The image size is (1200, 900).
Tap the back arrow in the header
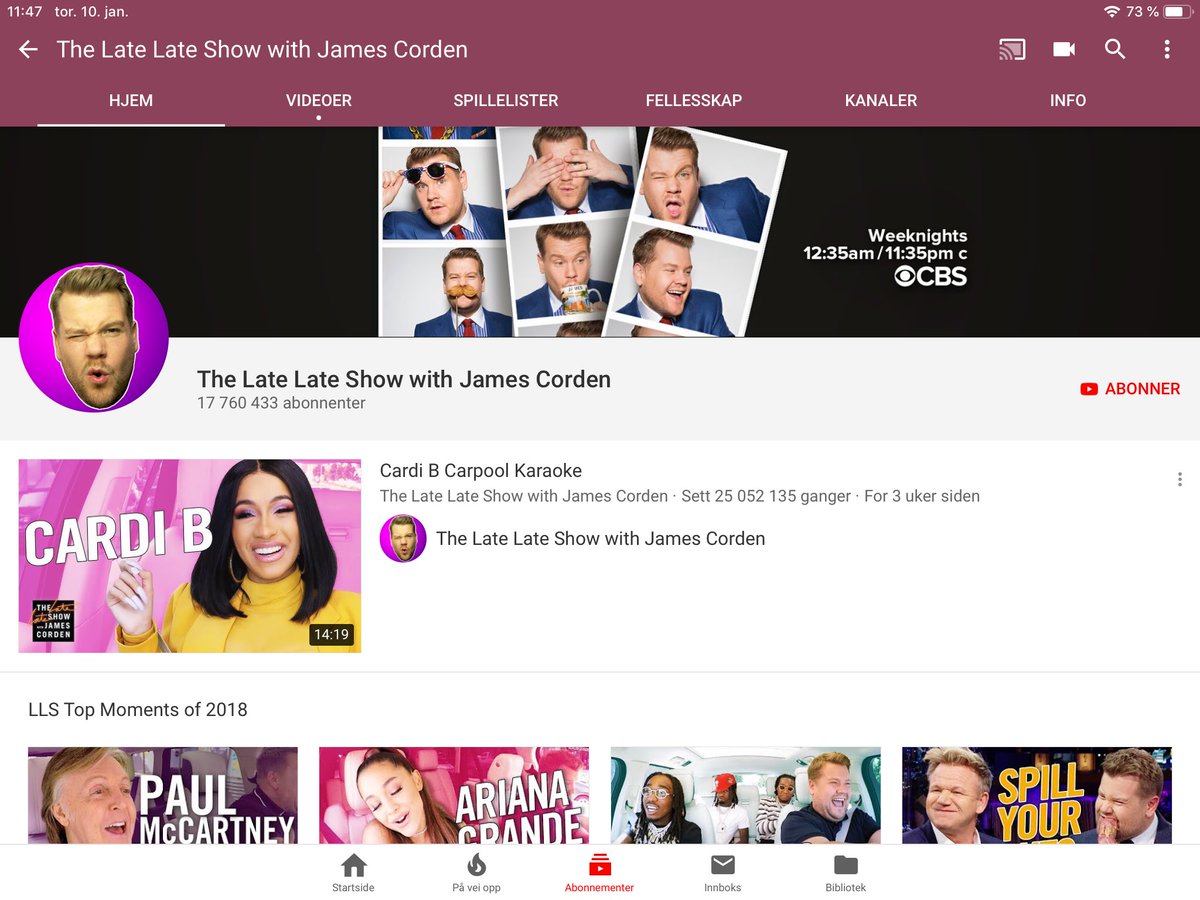pos(28,49)
